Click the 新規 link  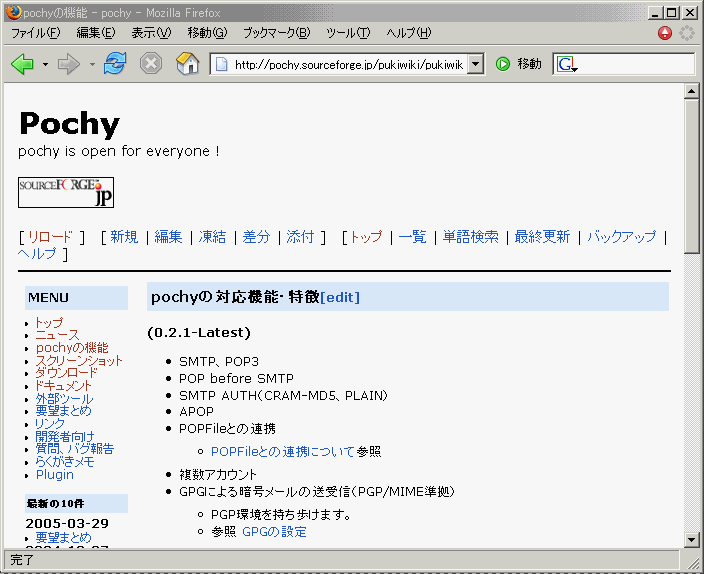(x=124, y=237)
